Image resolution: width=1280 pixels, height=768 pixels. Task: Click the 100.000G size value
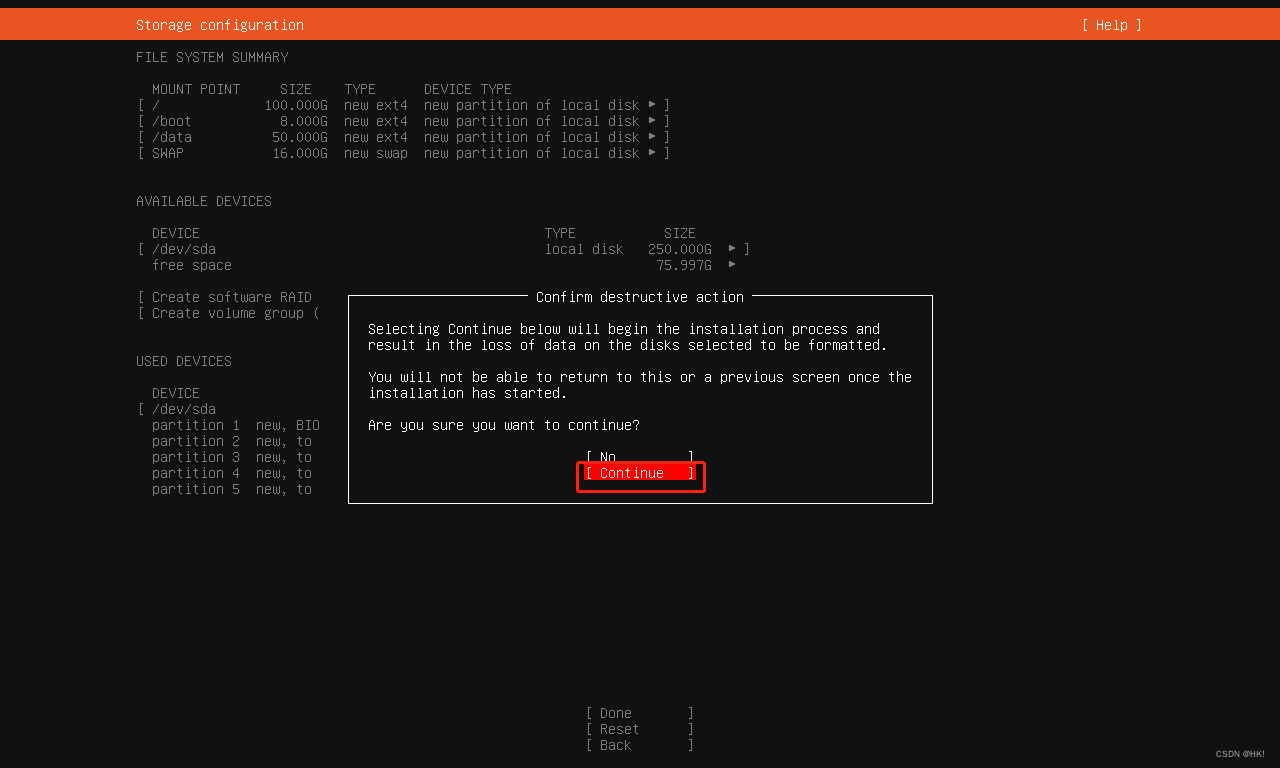tap(296, 105)
